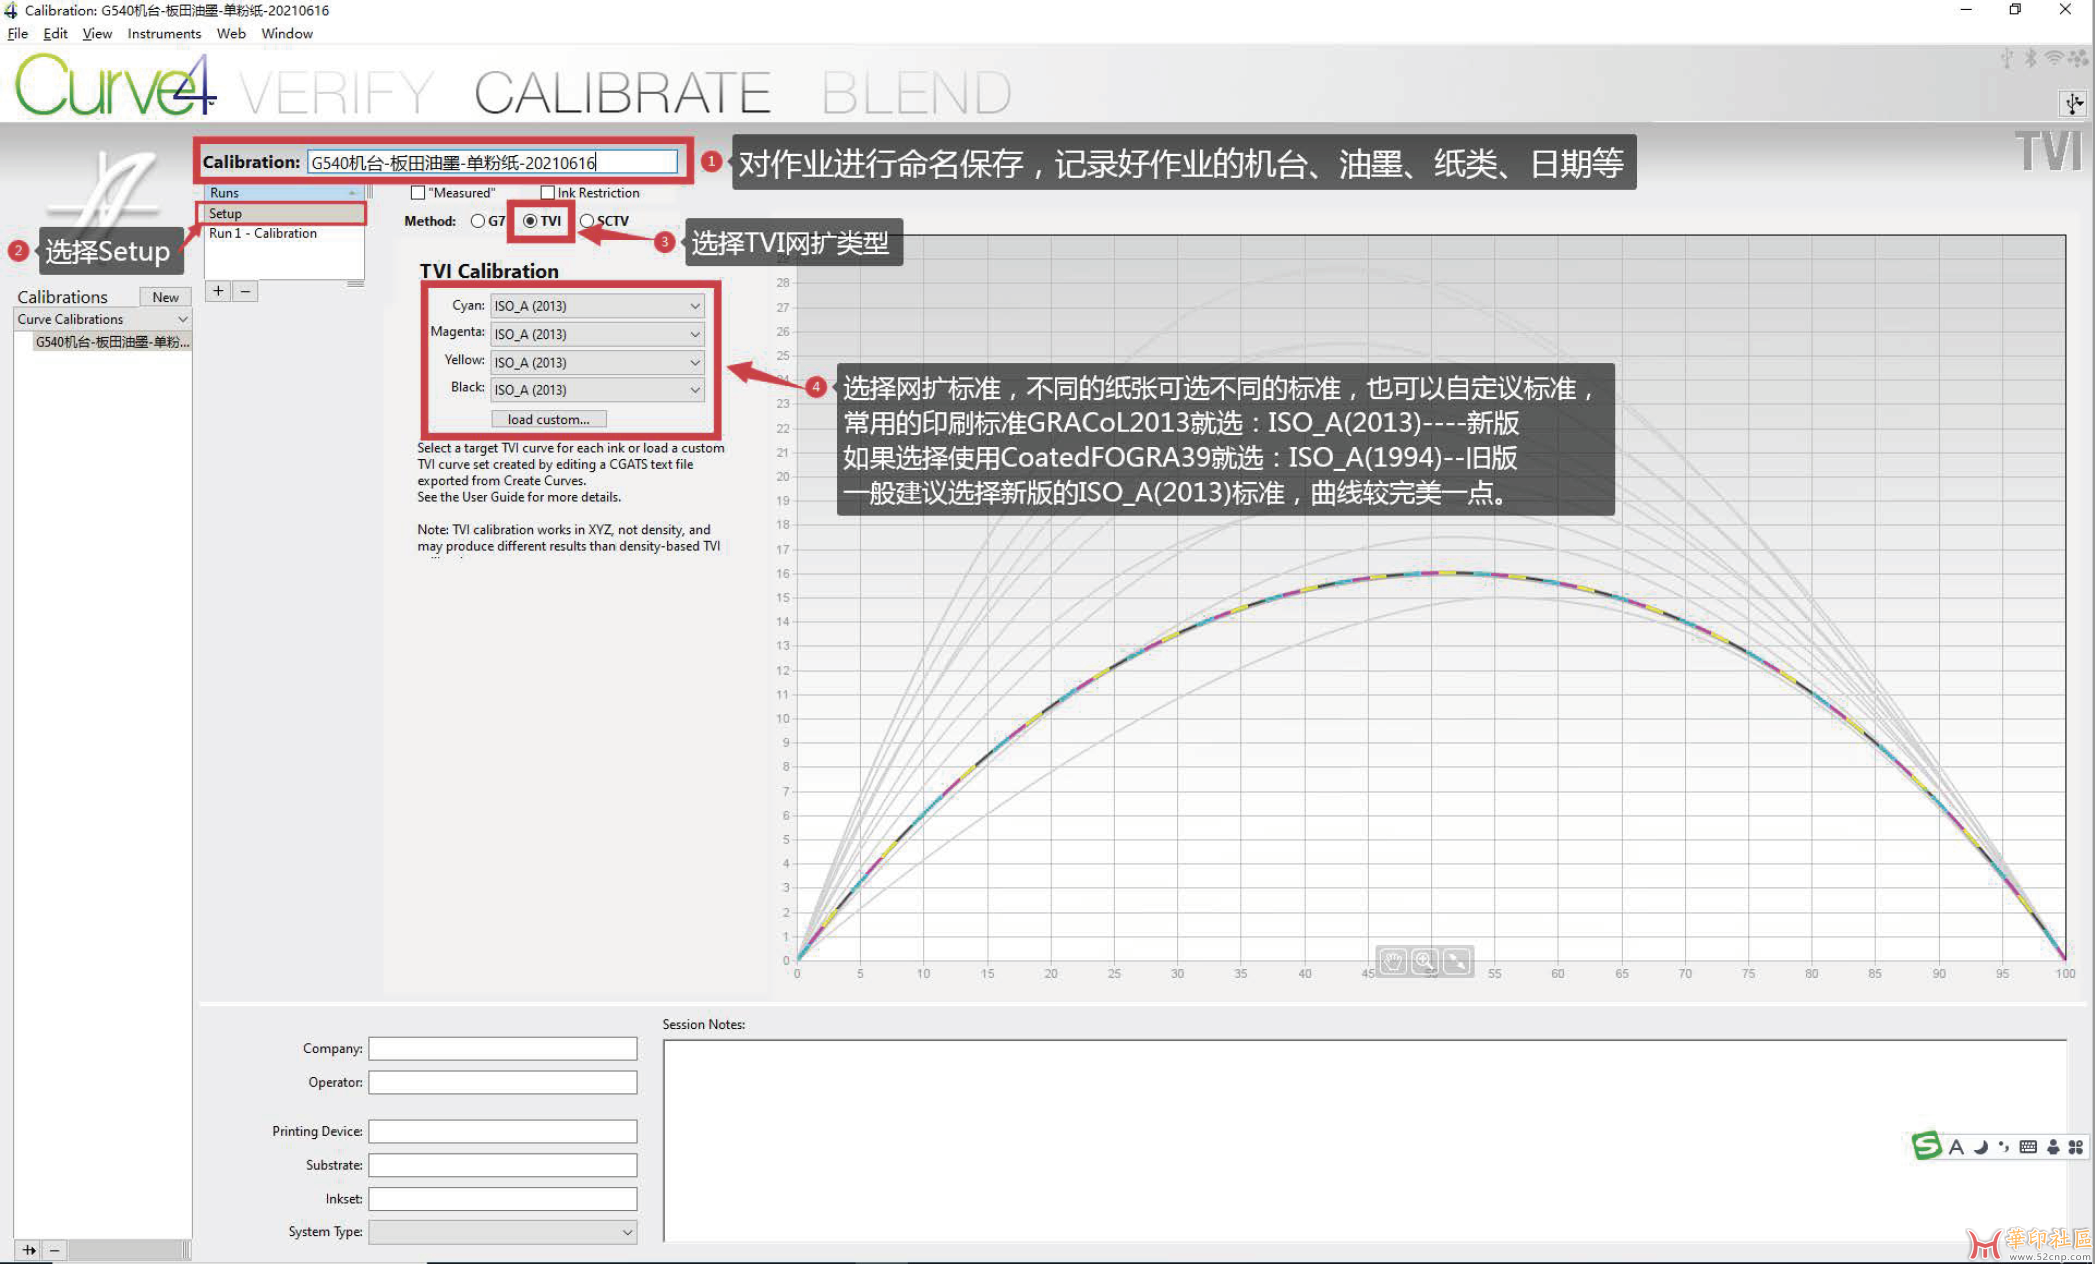Select the Setup row in Runs list
Image resolution: width=2095 pixels, height=1264 pixels.
click(x=284, y=213)
